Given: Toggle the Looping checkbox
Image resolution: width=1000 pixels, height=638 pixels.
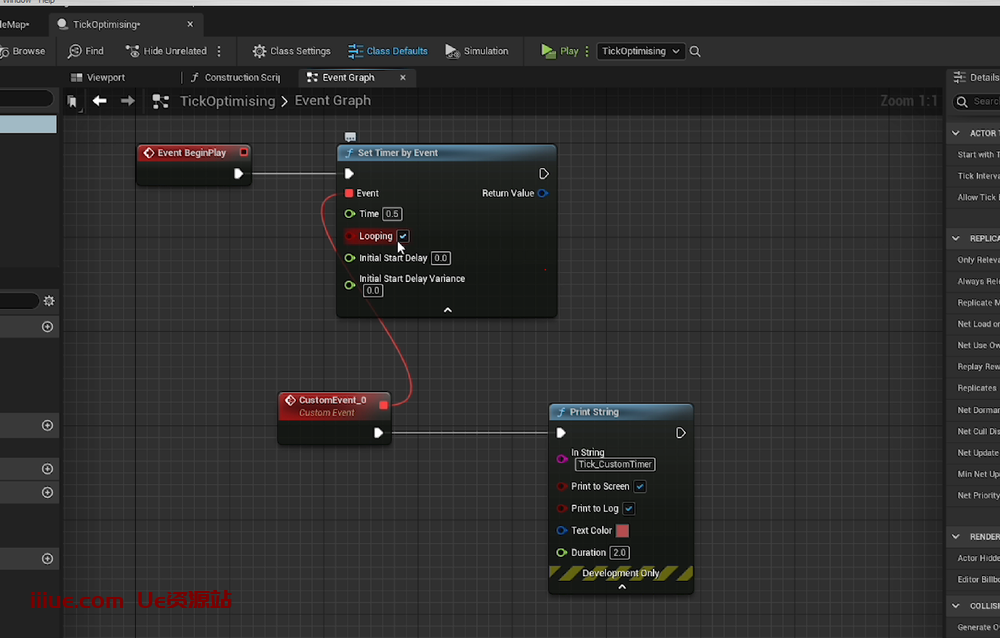Looking at the screenshot, I should tap(403, 236).
